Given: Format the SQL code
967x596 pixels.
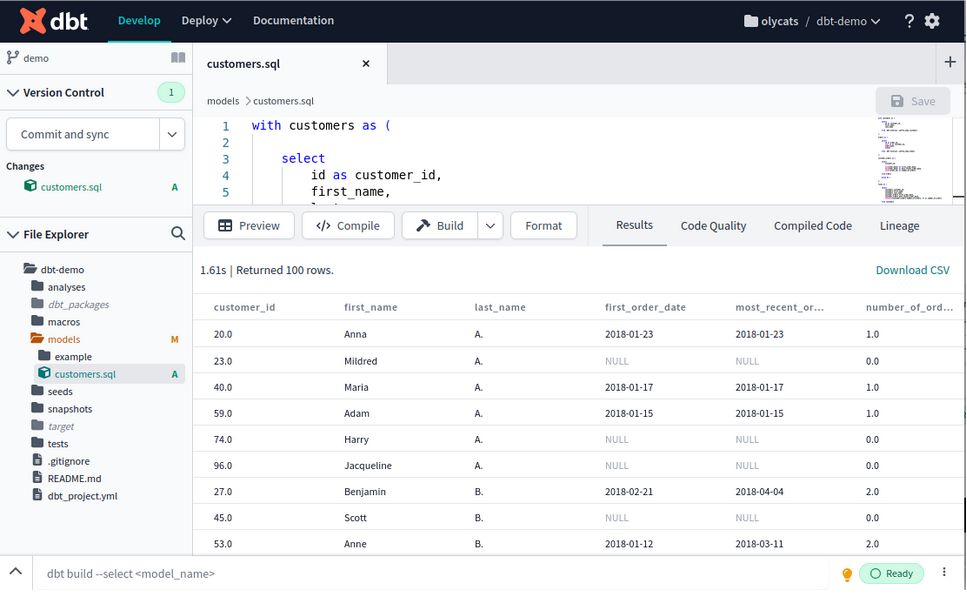Looking at the screenshot, I should point(543,226).
